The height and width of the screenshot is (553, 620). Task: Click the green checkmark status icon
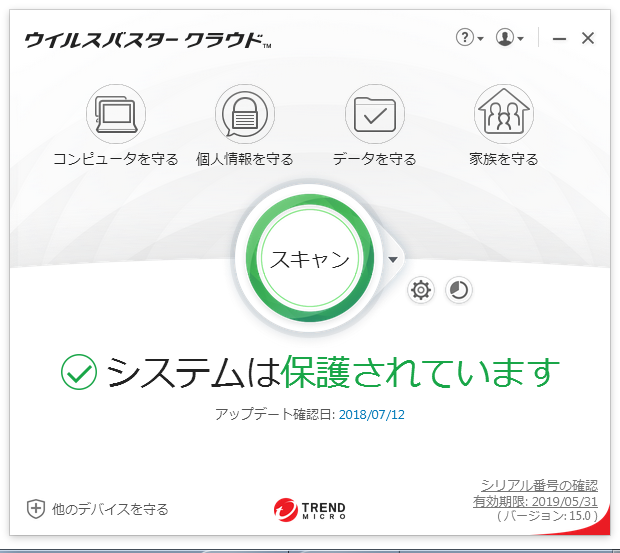tap(78, 372)
